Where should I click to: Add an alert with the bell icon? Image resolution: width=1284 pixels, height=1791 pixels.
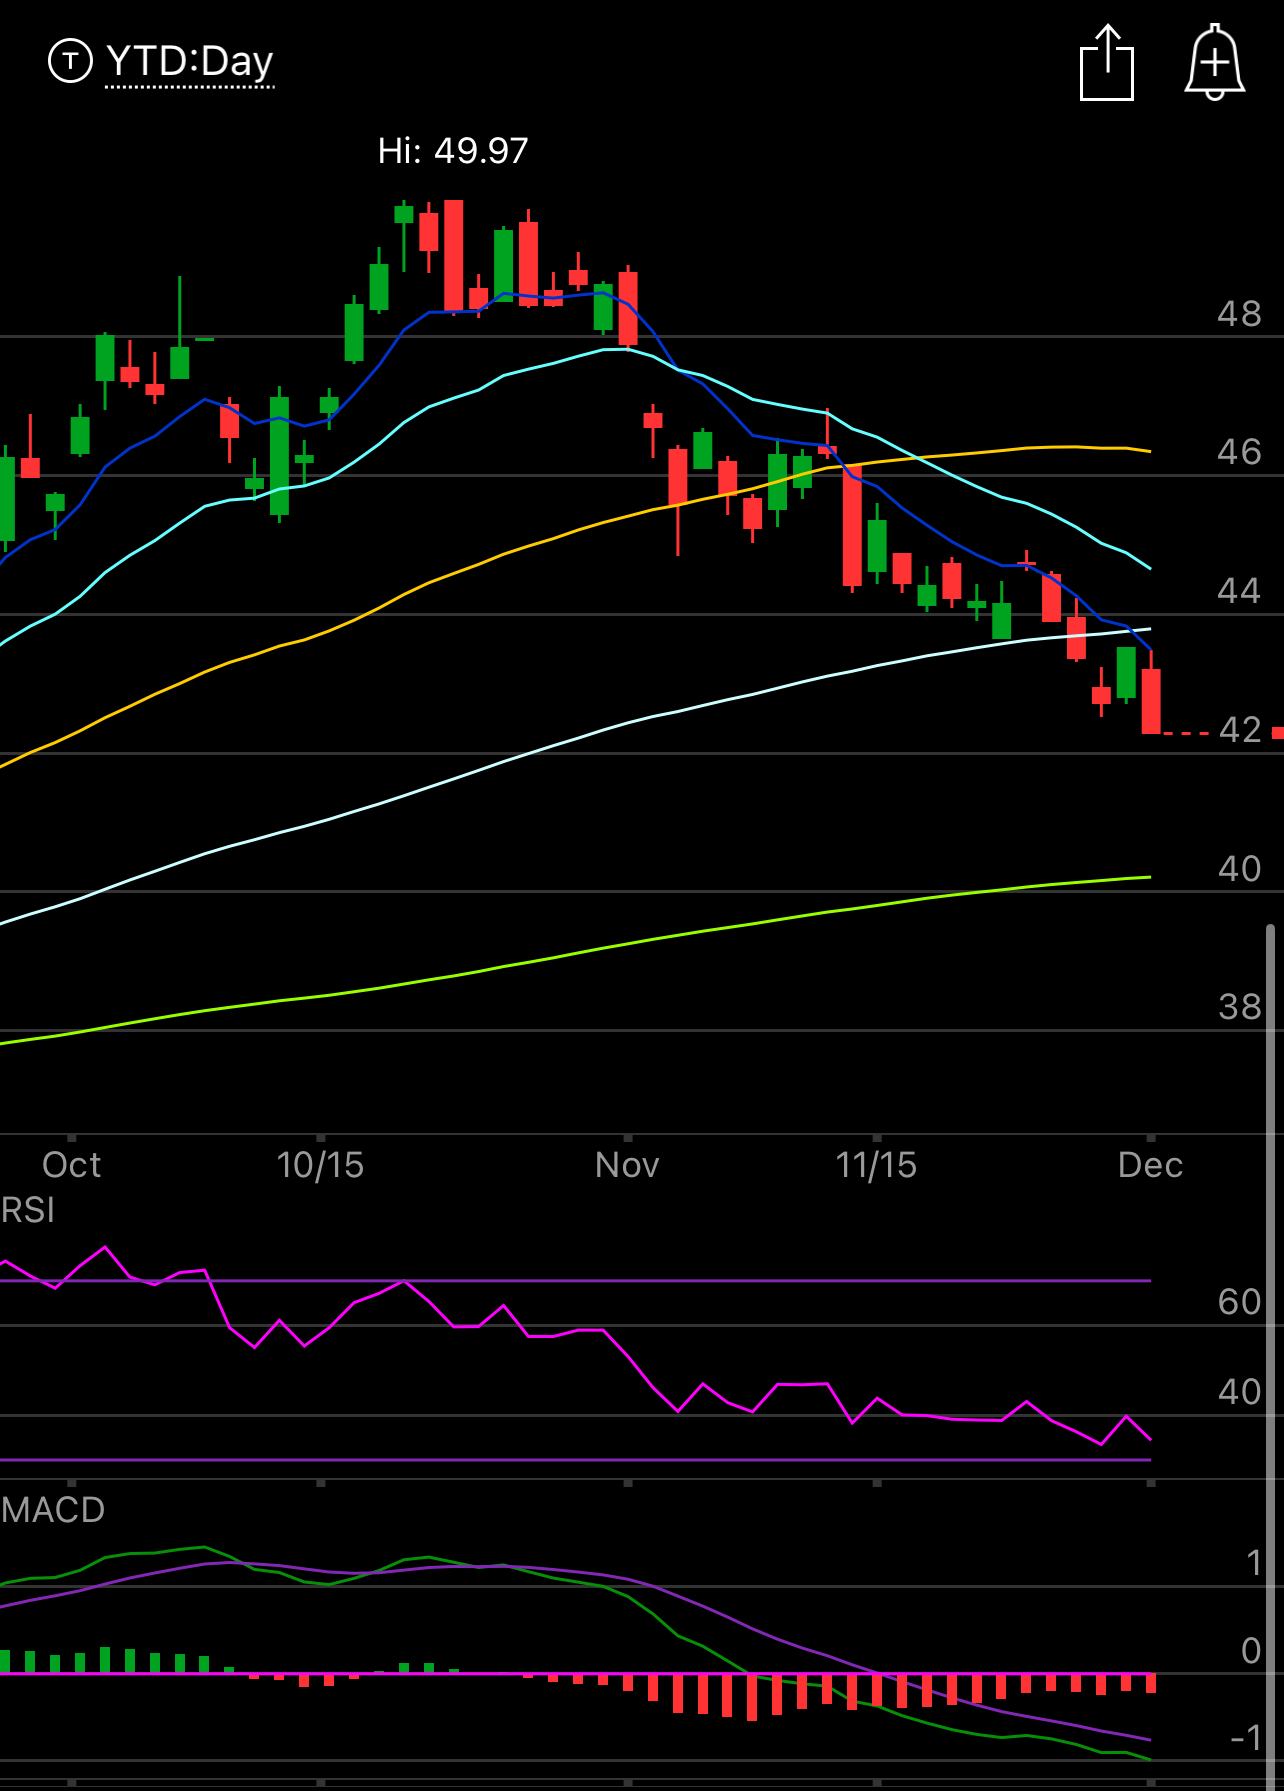tap(1214, 62)
